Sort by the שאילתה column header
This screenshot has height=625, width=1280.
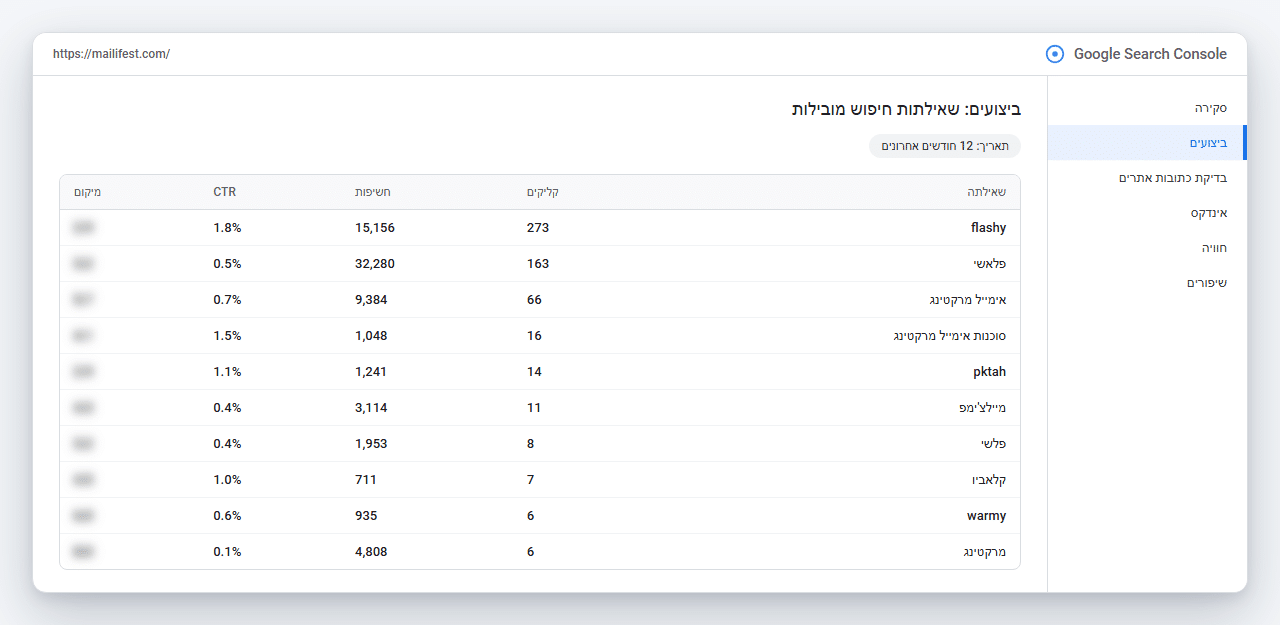pyautogui.click(x=986, y=192)
